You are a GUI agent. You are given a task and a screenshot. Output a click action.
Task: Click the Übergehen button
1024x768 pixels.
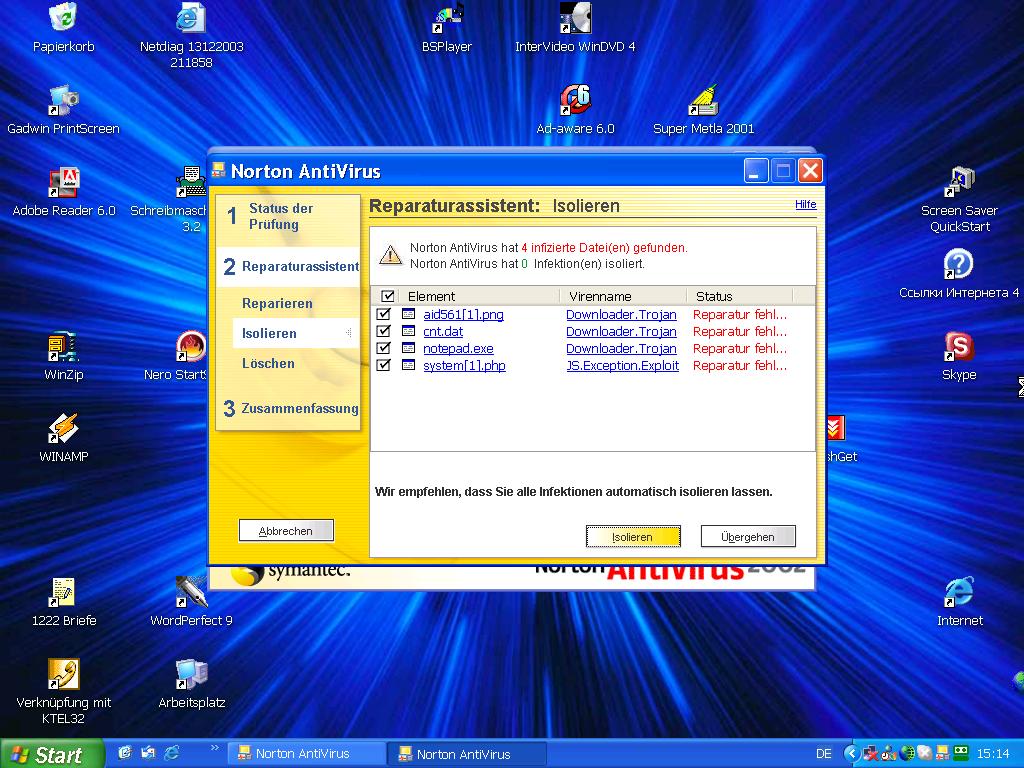748,537
